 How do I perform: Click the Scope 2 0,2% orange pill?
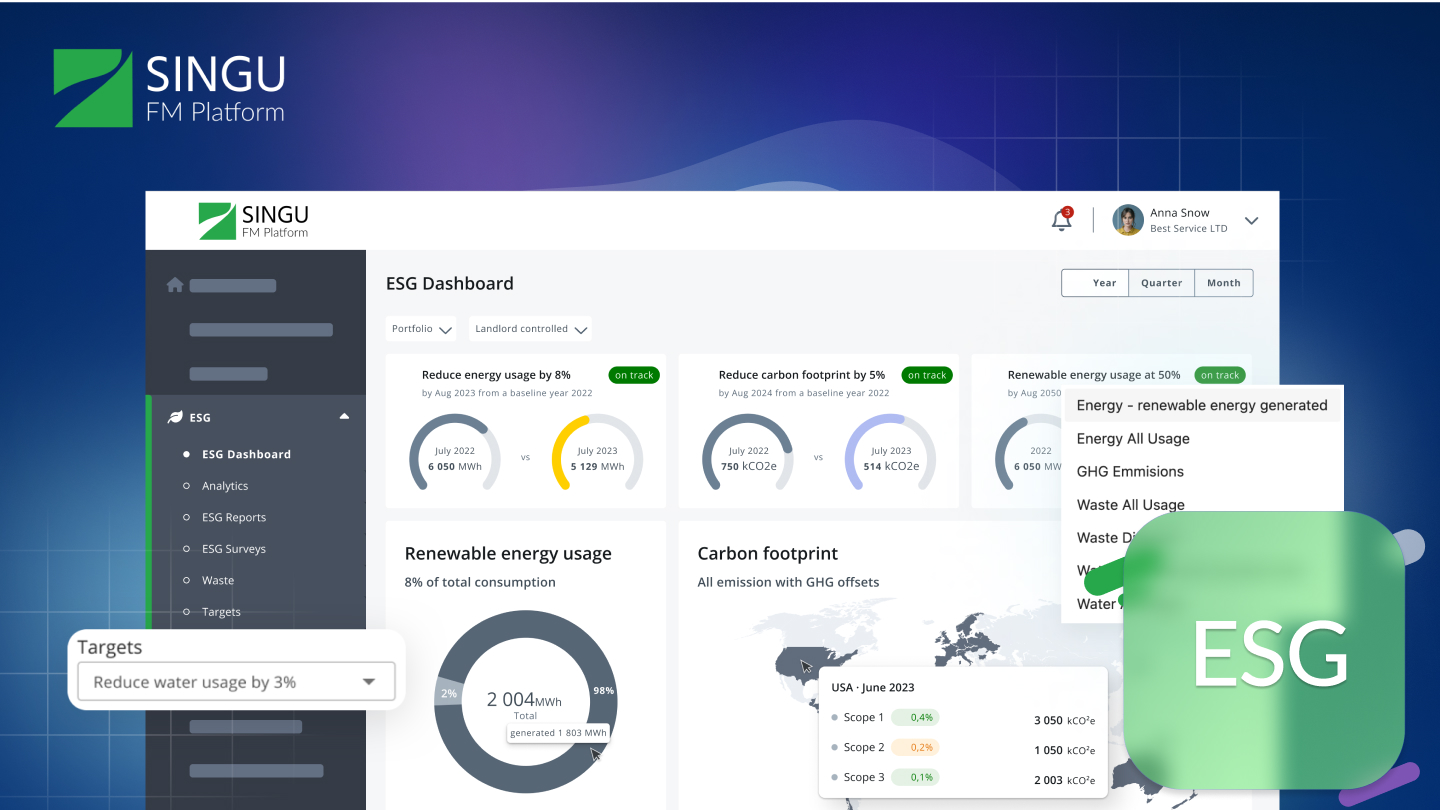[914, 748]
